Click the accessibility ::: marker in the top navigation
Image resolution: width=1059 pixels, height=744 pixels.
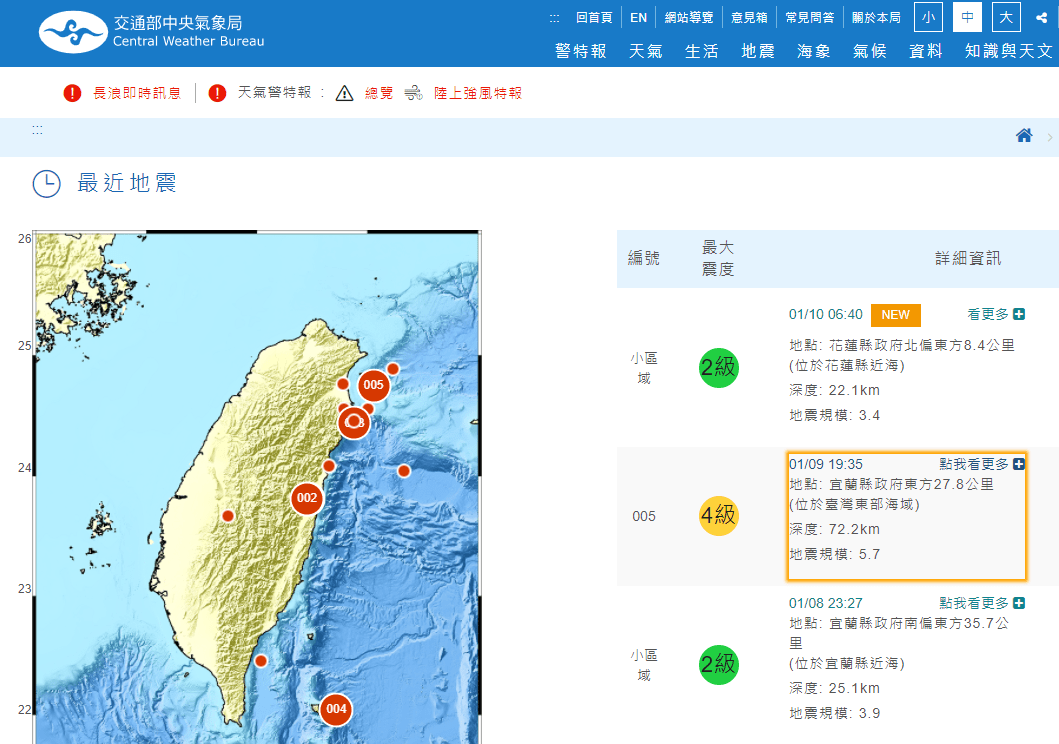tap(554, 18)
